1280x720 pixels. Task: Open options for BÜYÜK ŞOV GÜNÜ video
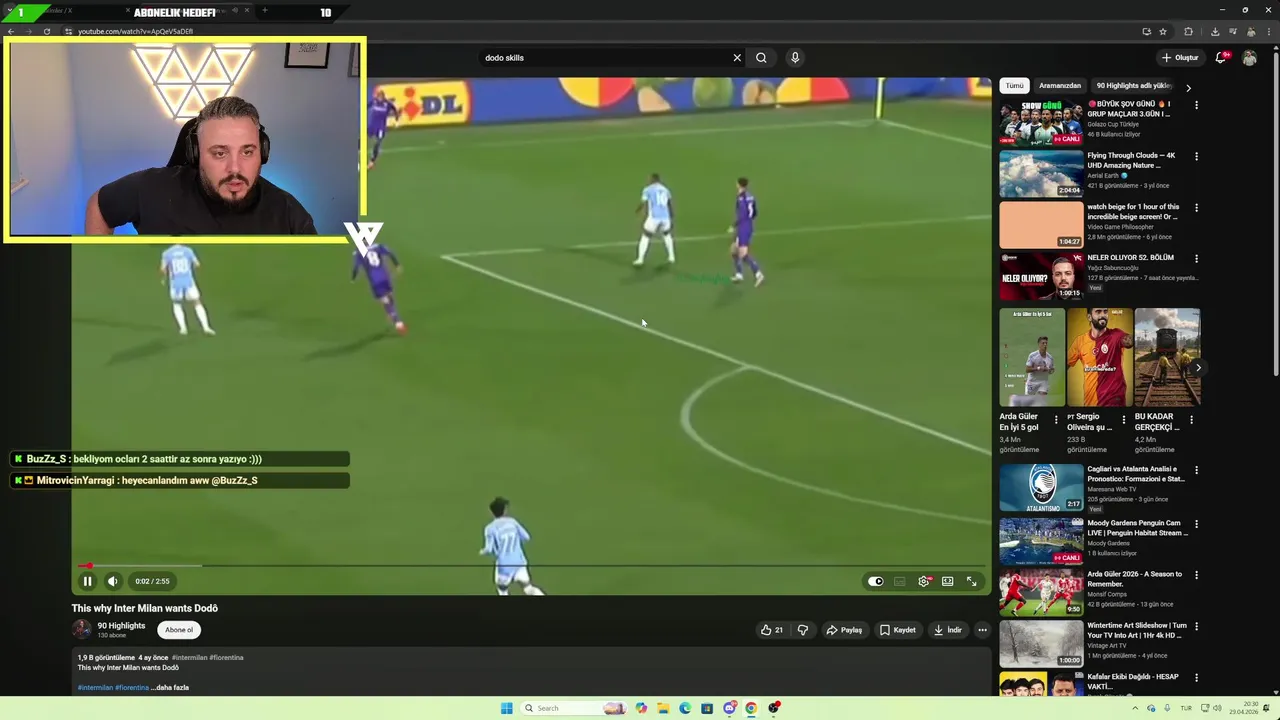pos(1196,106)
